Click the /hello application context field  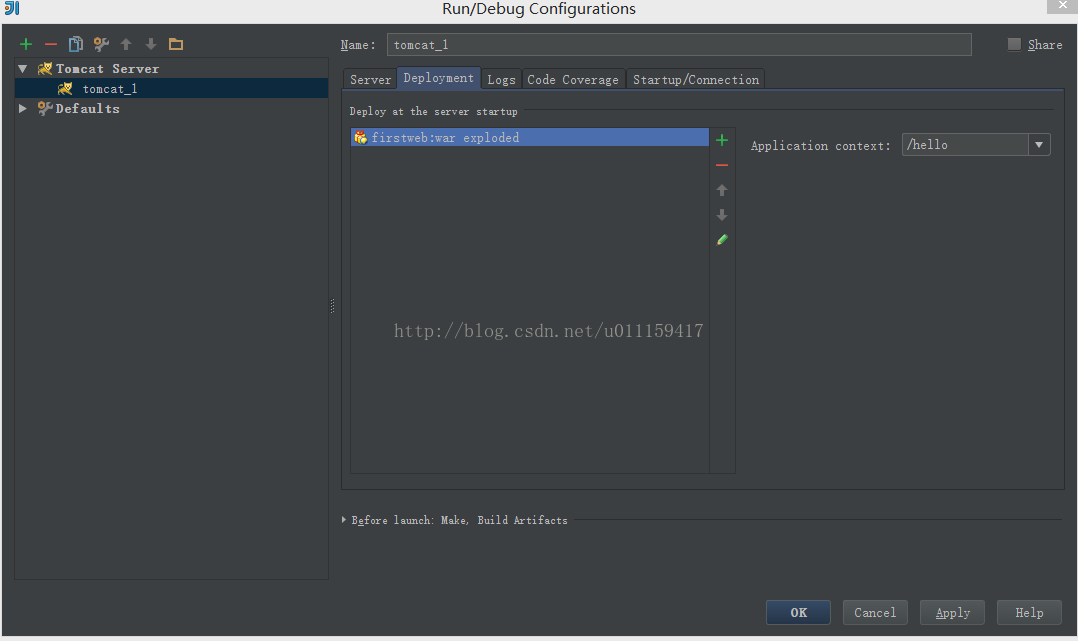(965, 144)
